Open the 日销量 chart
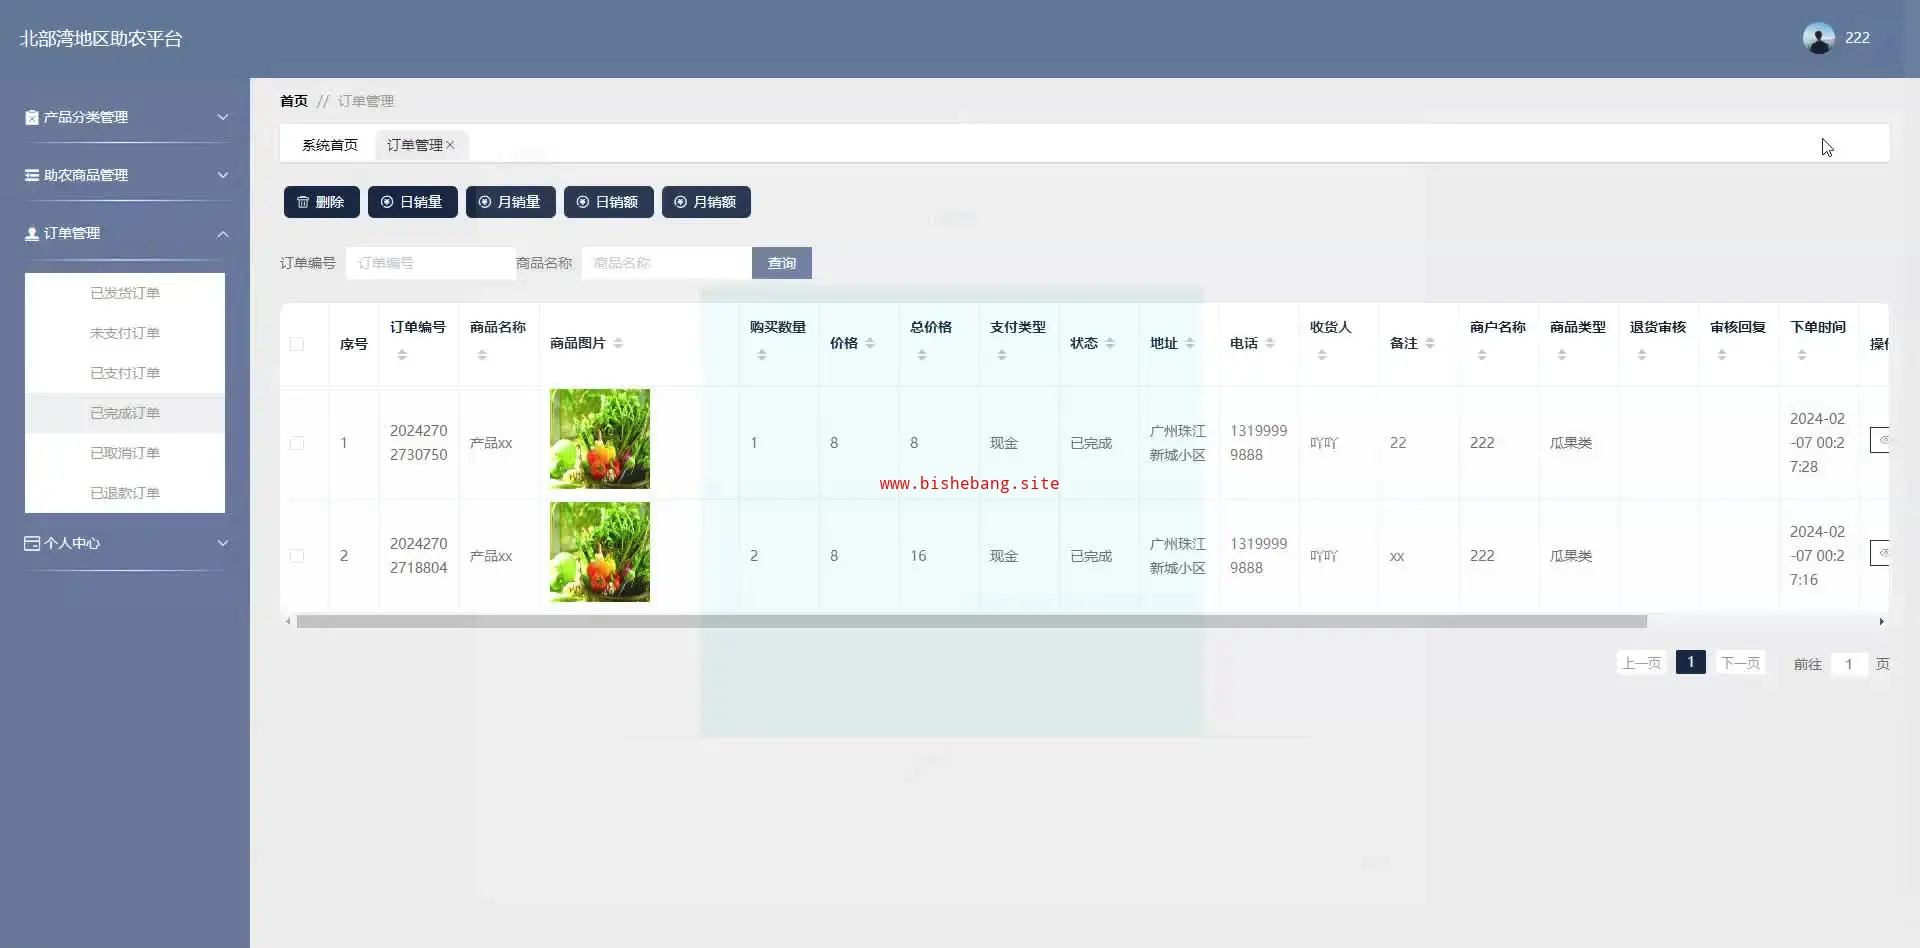This screenshot has height=948, width=1920. (x=412, y=202)
